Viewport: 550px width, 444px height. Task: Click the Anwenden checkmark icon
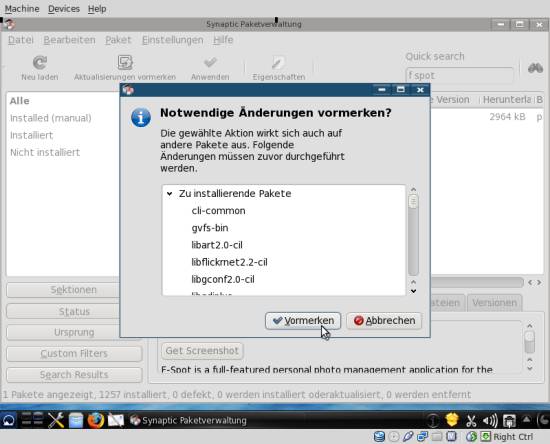point(210,63)
